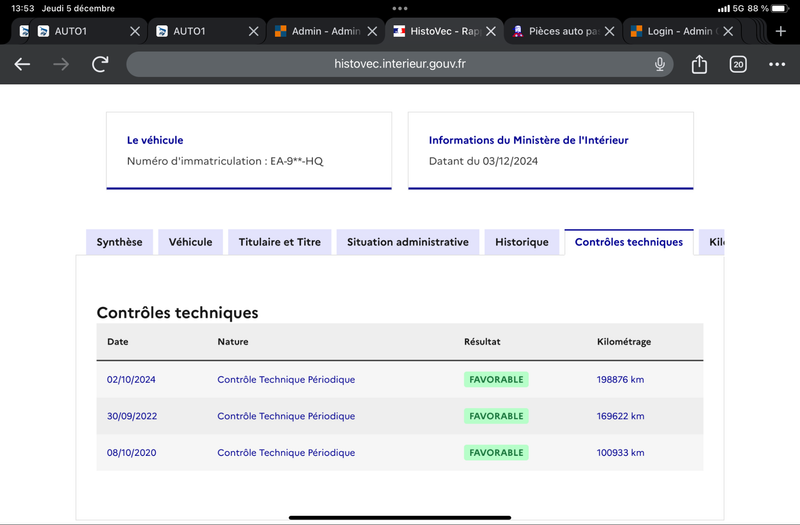Click Contrôle Technique Périodique in 02/10/2024 row
The width and height of the screenshot is (800, 525).
[x=286, y=380]
